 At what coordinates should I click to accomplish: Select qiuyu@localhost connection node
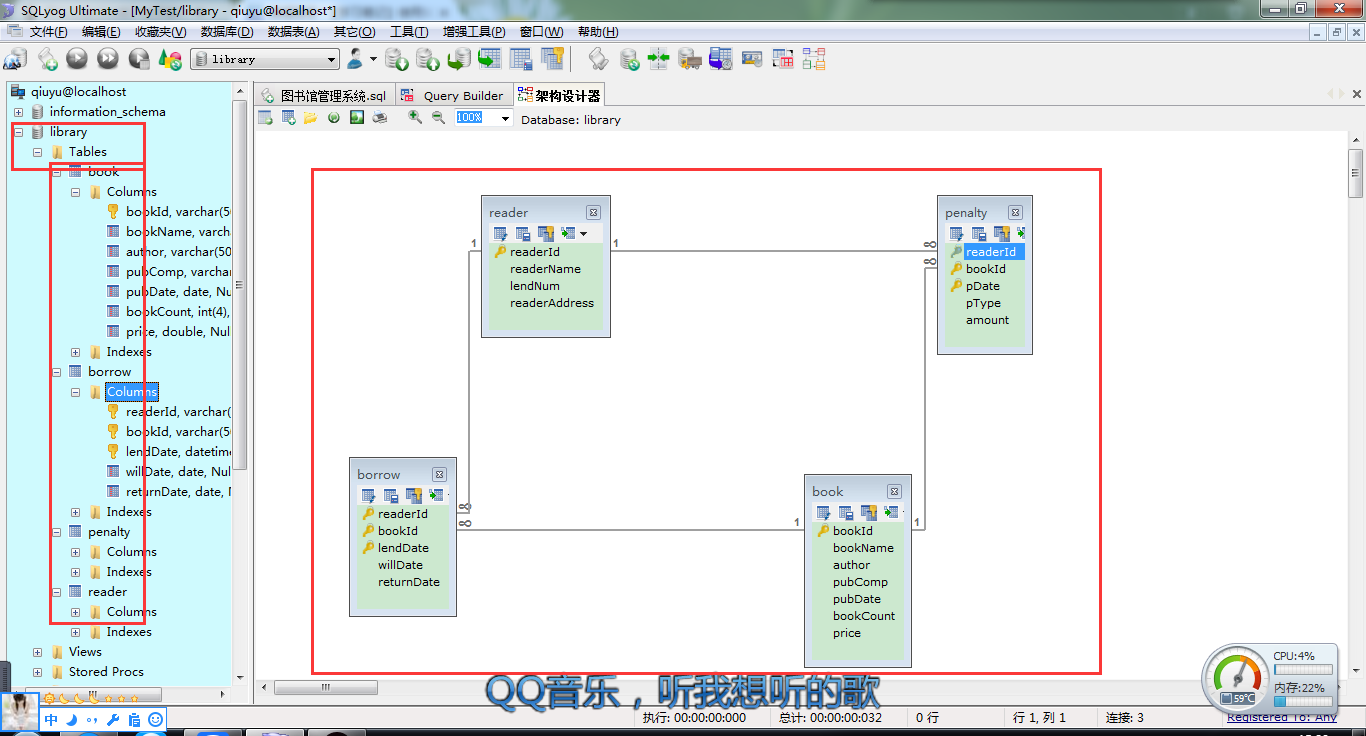[78, 92]
